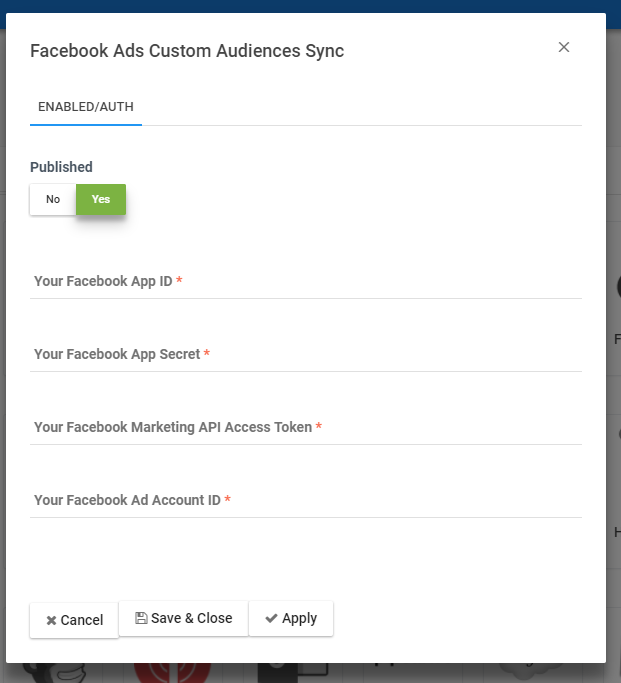This screenshot has width=621, height=683.
Task: Set Published to No
Action: [53, 199]
